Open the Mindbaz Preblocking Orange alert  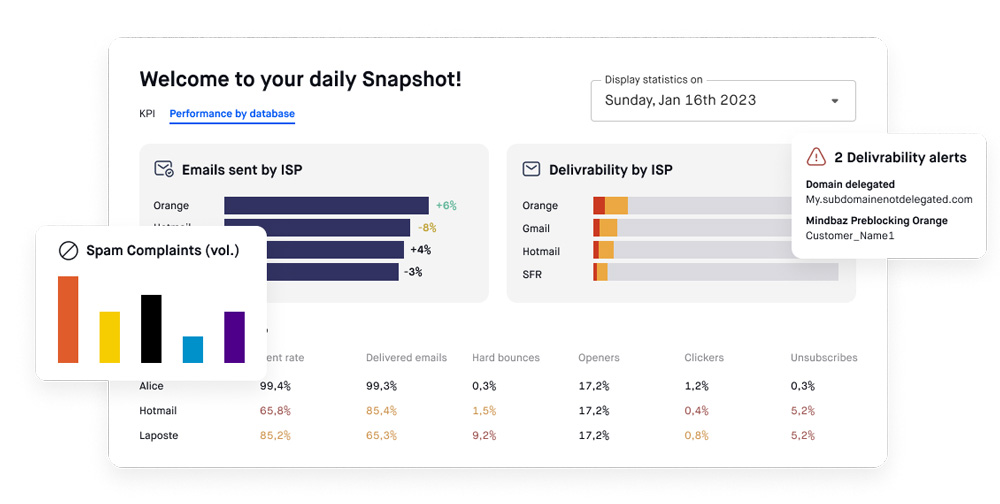(x=876, y=228)
